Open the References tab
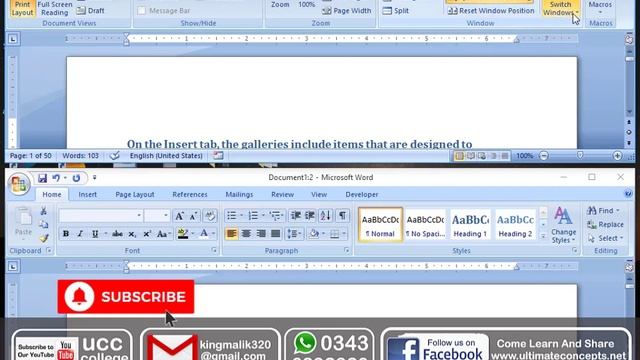Screen dimensions: 640x360 (x=190, y=194)
